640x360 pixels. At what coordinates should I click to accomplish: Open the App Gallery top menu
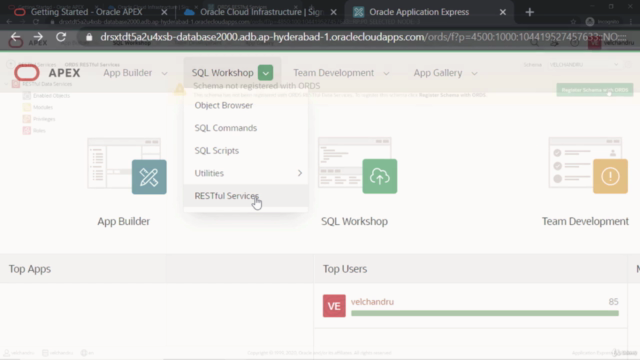(x=438, y=73)
